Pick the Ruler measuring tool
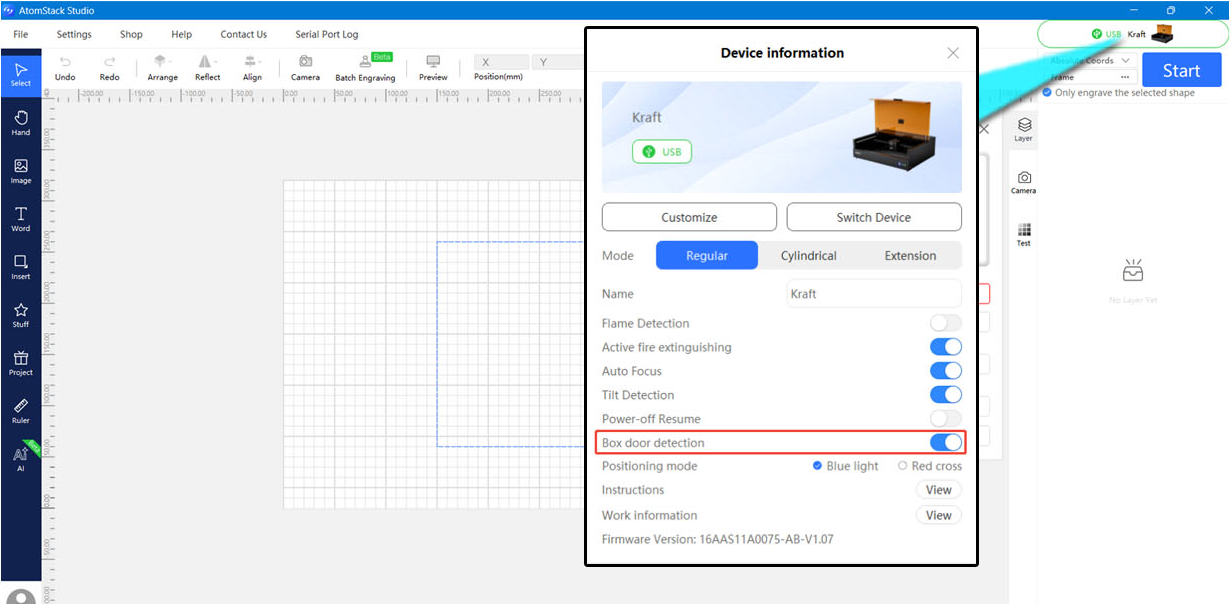Screen dimensions: 1231x604 (21, 411)
